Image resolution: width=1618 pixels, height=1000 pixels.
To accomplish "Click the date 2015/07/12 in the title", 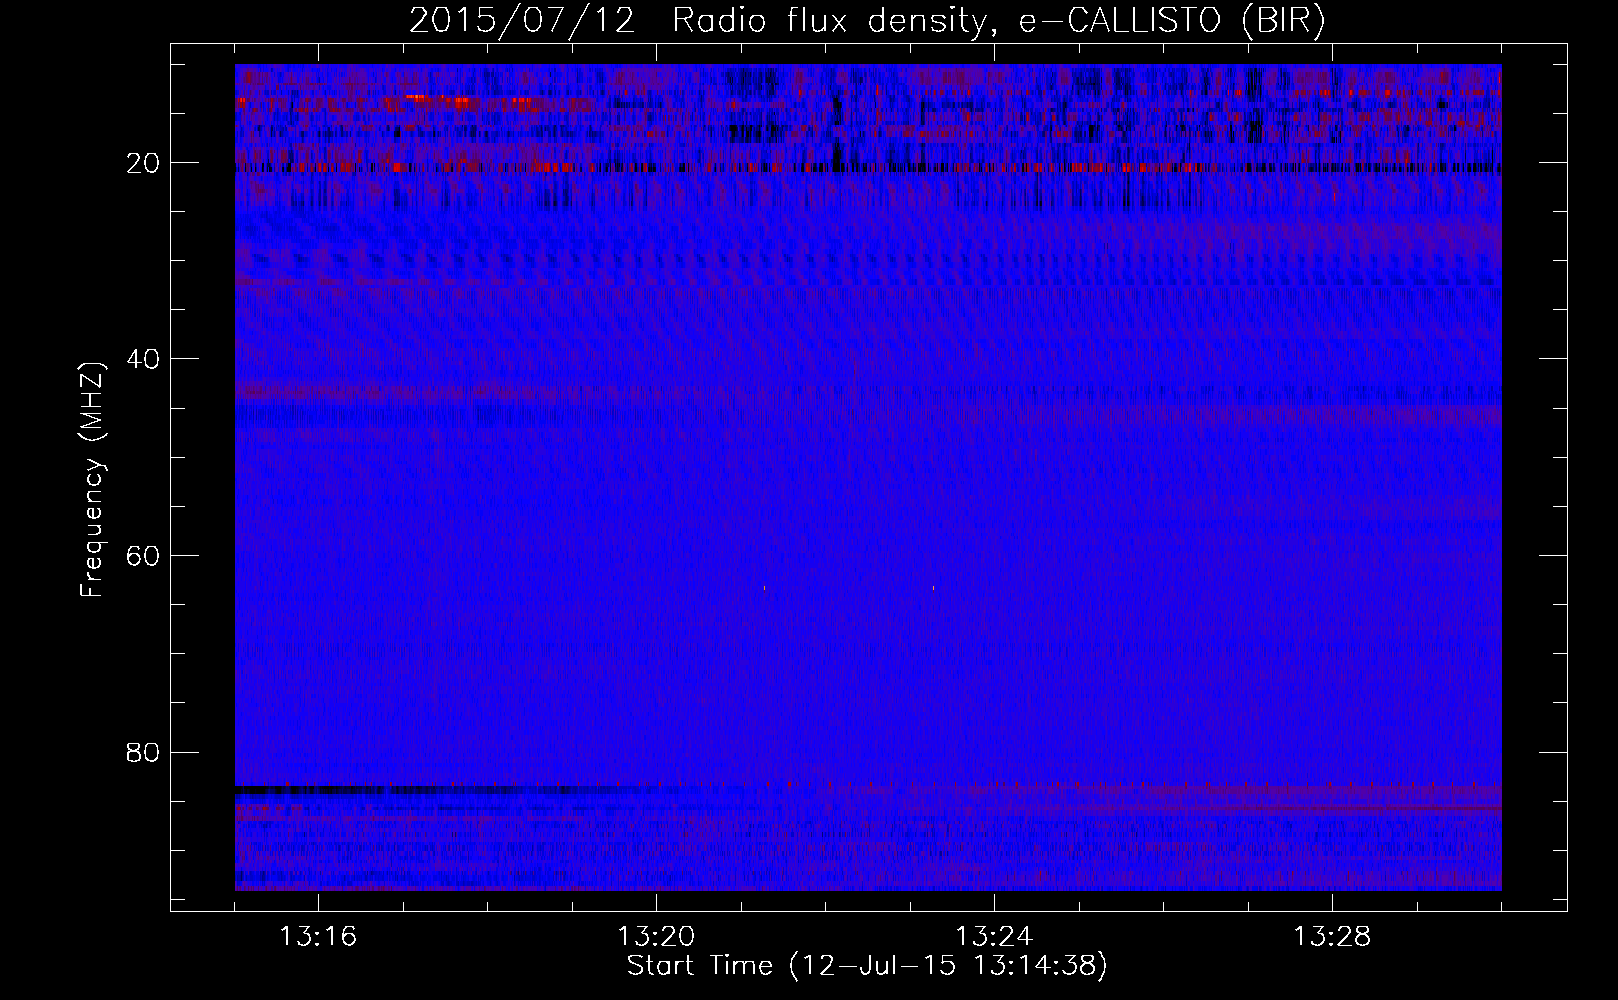I will click(x=521, y=21).
